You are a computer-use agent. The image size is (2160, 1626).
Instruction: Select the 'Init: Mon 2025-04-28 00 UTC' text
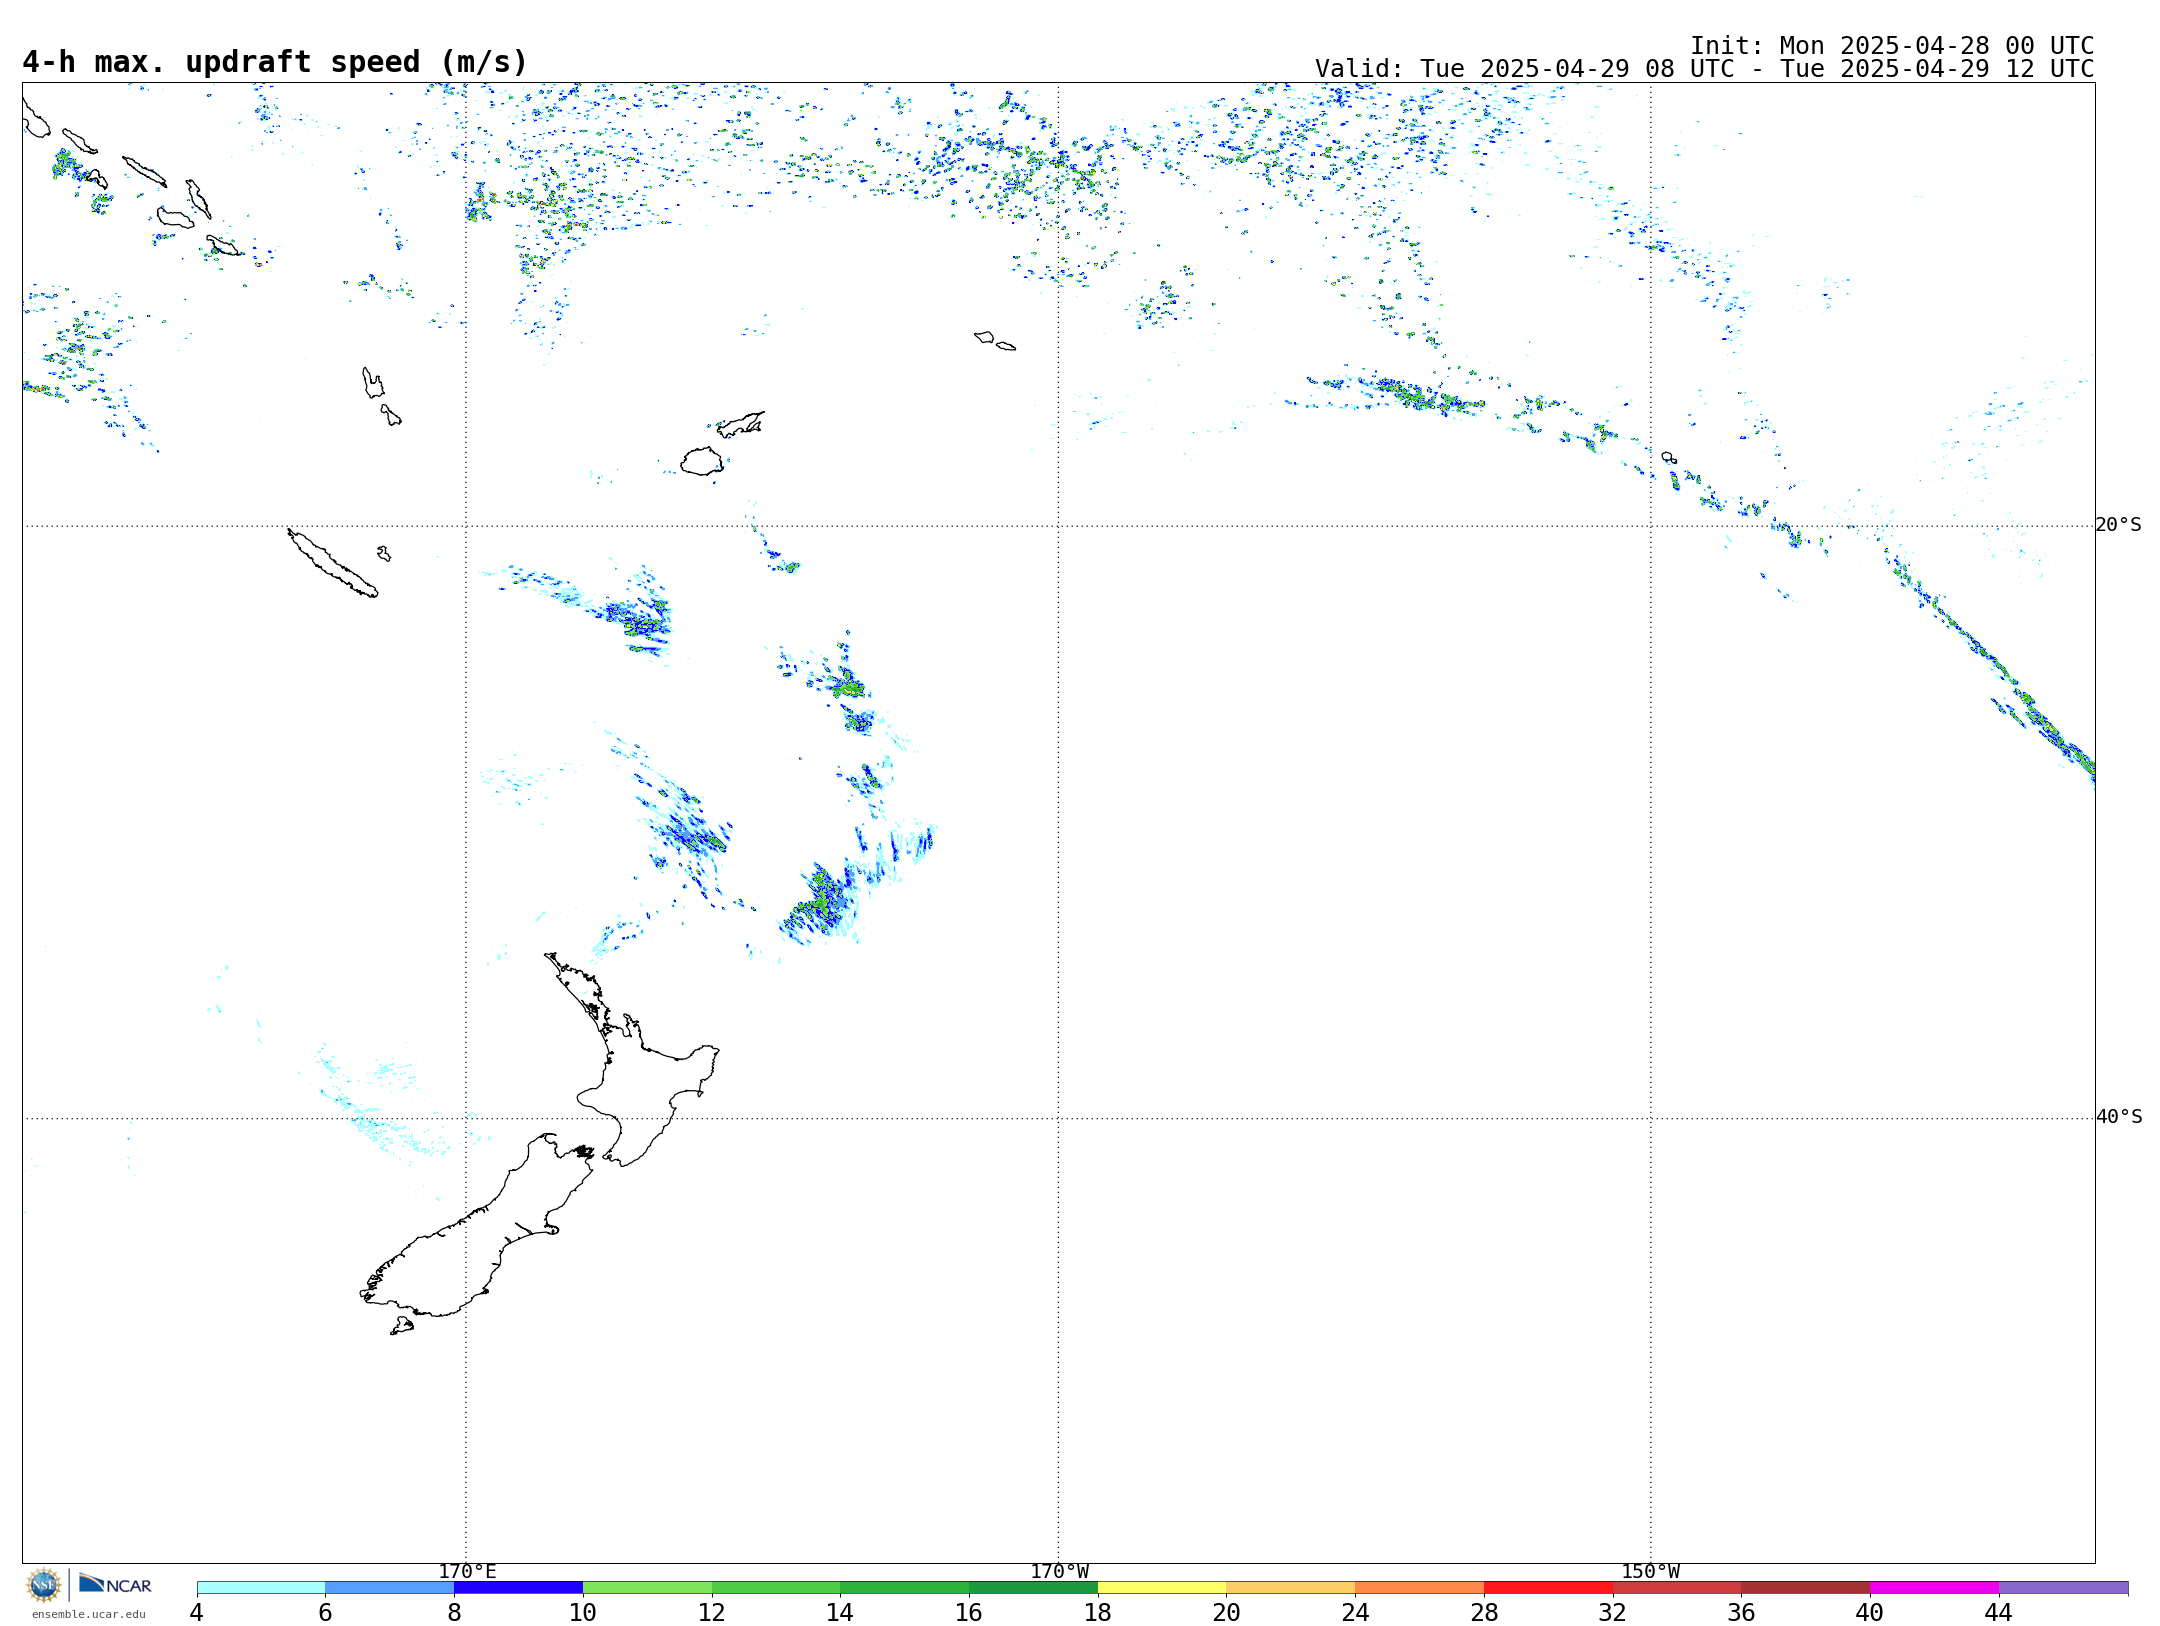1892,46
